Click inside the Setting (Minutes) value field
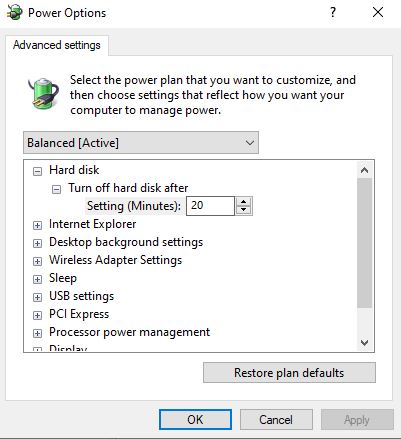 [210, 206]
